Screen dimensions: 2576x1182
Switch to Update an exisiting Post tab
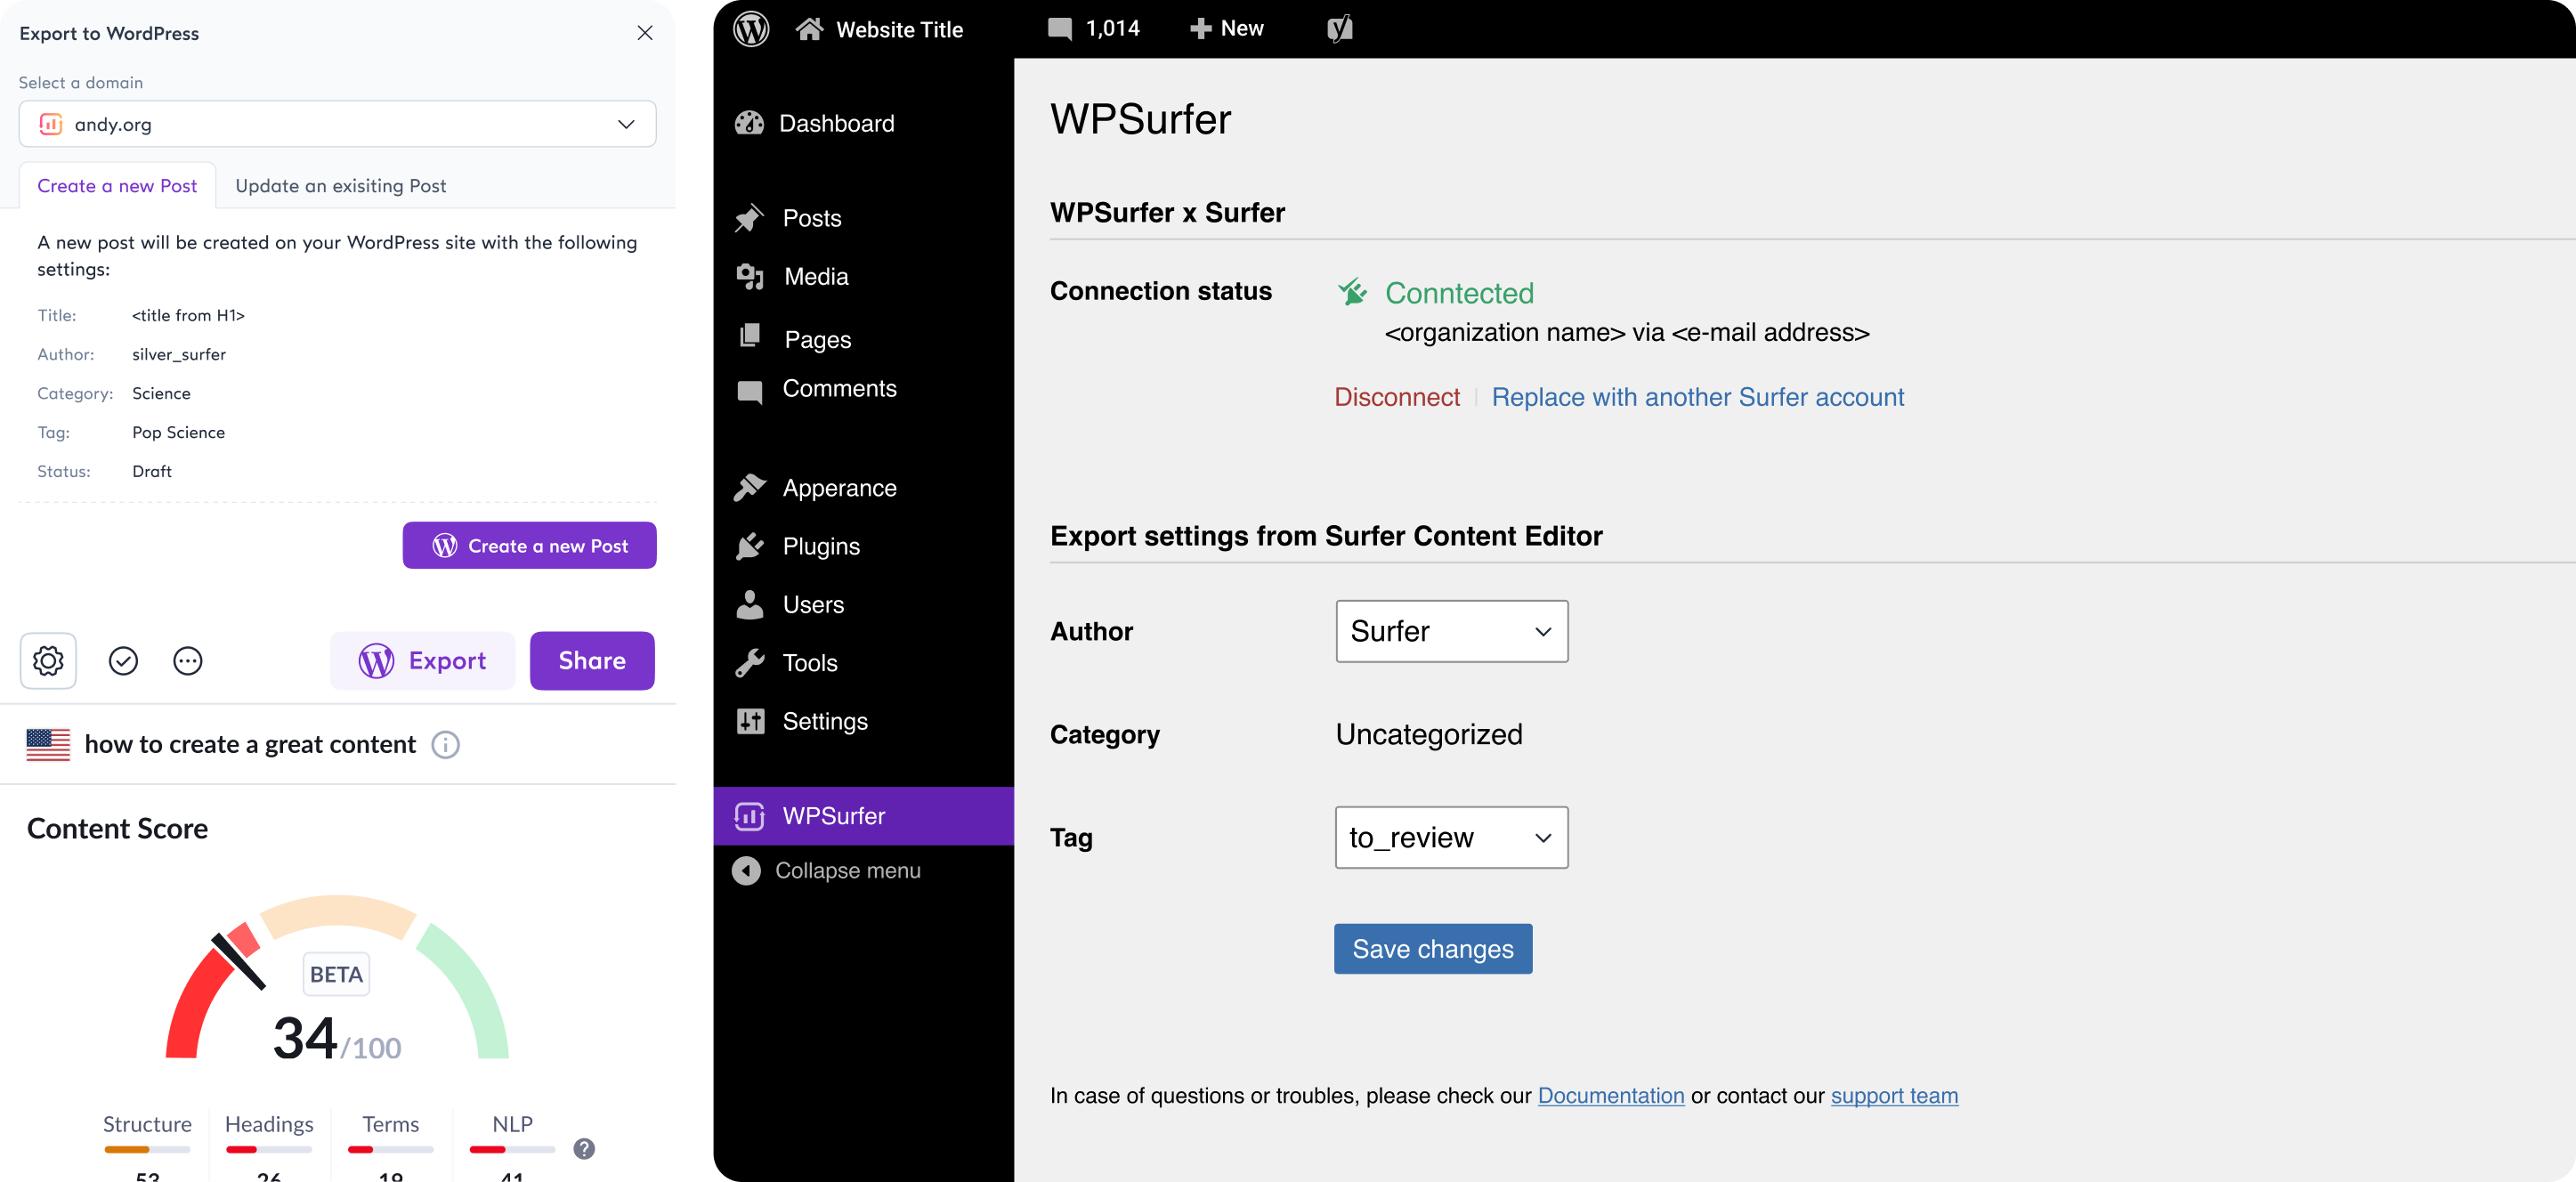pyautogui.click(x=340, y=186)
